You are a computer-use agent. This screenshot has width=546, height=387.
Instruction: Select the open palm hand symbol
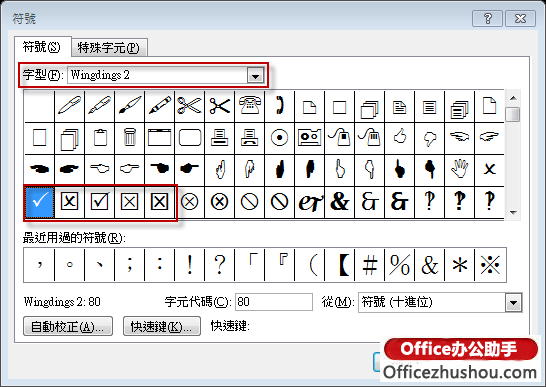[x=459, y=169]
